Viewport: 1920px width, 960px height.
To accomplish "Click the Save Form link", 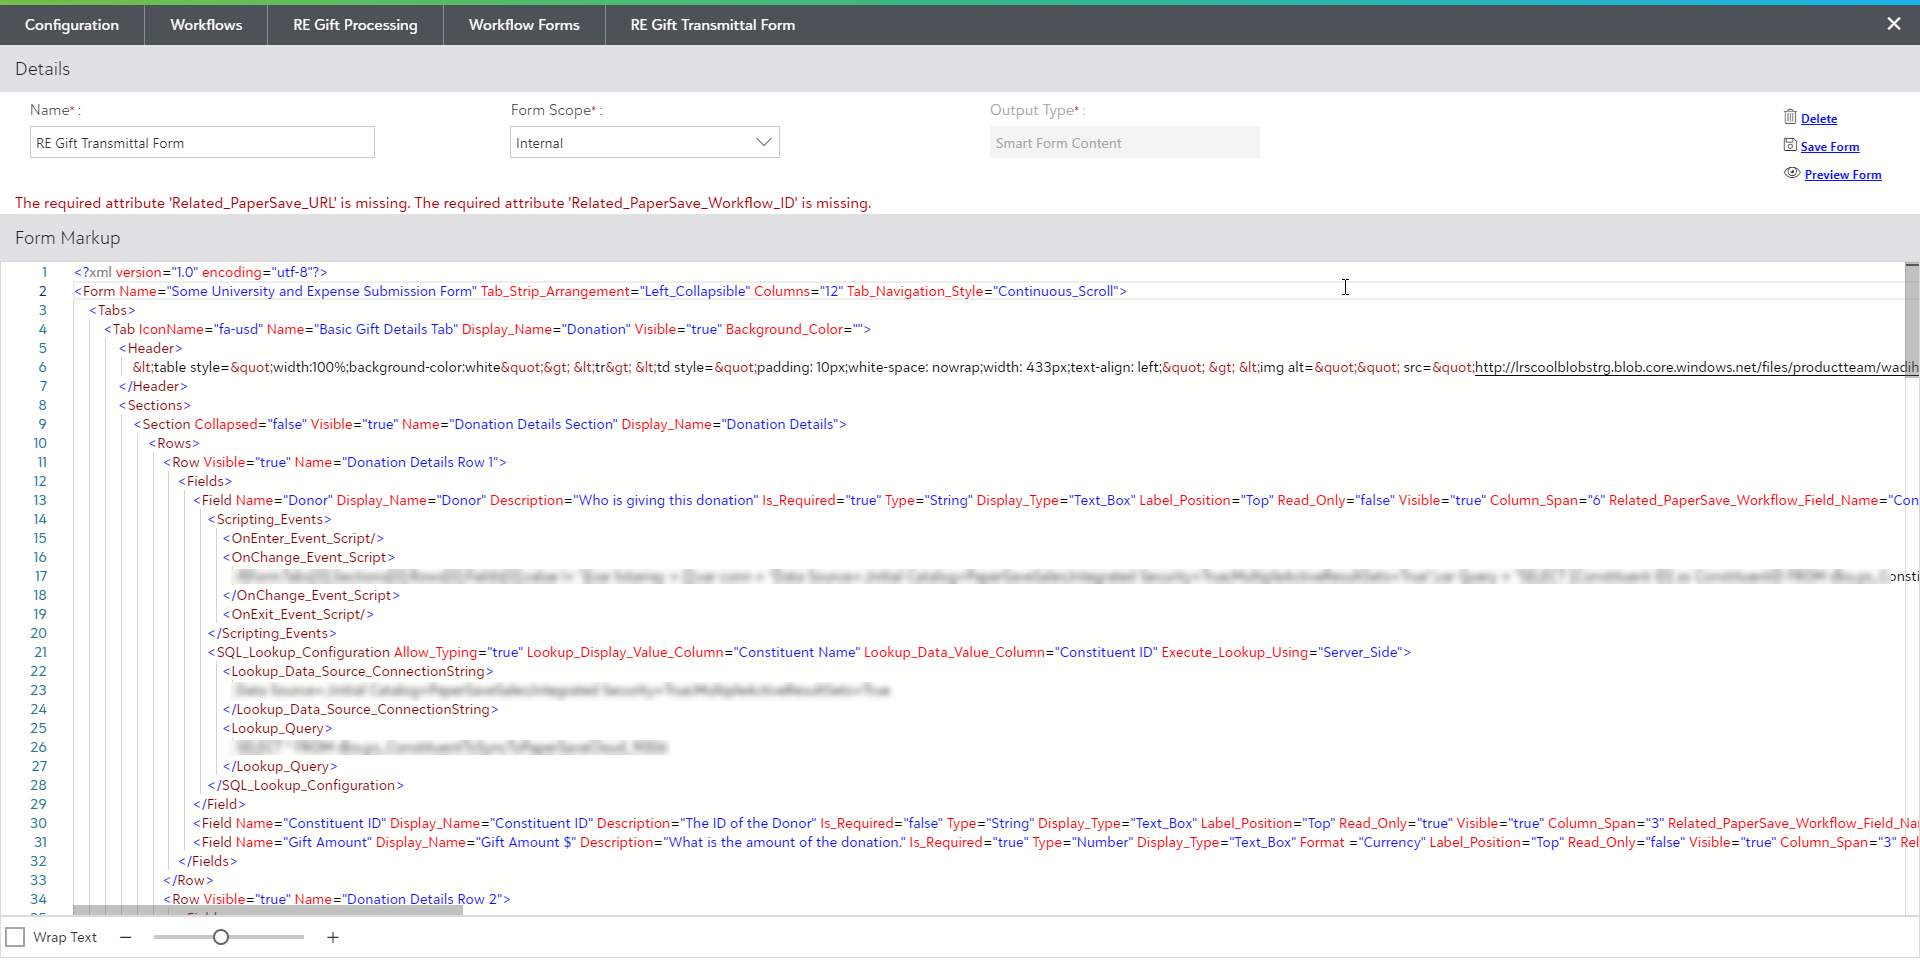I will [x=1830, y=146].
